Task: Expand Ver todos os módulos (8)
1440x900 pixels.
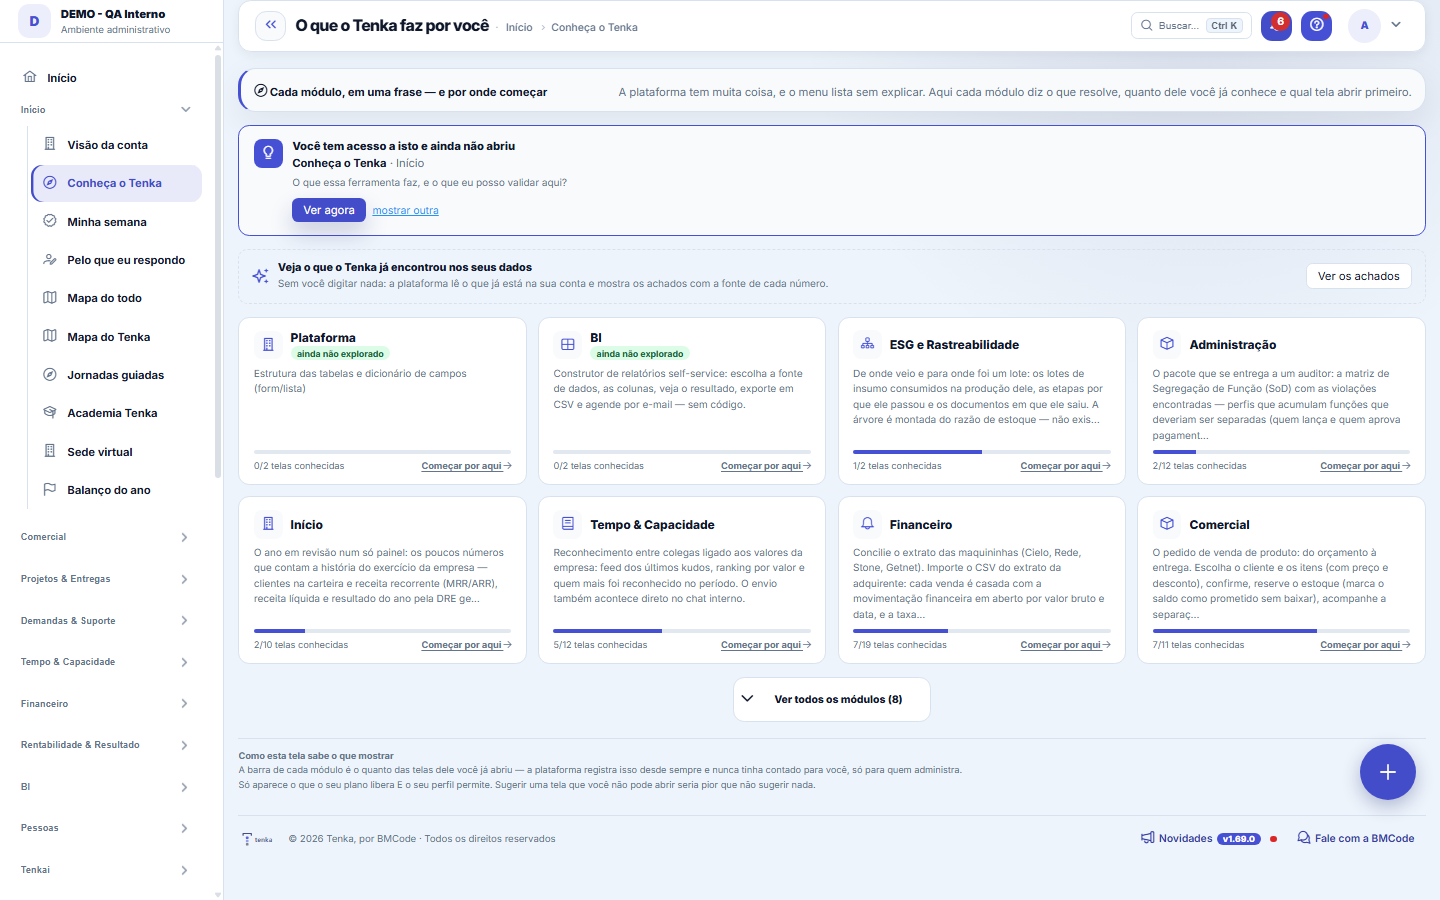Action: point(832,699)
